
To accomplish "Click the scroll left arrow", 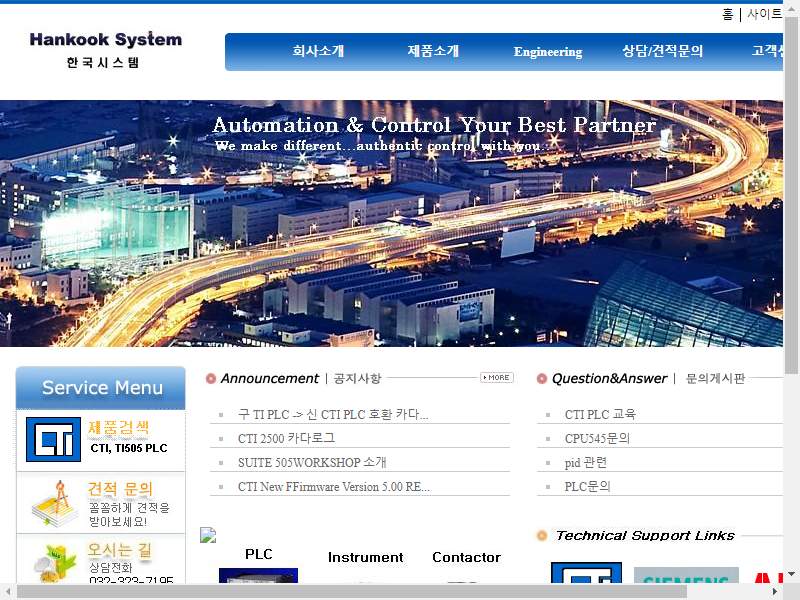I will tap(8, 592).
